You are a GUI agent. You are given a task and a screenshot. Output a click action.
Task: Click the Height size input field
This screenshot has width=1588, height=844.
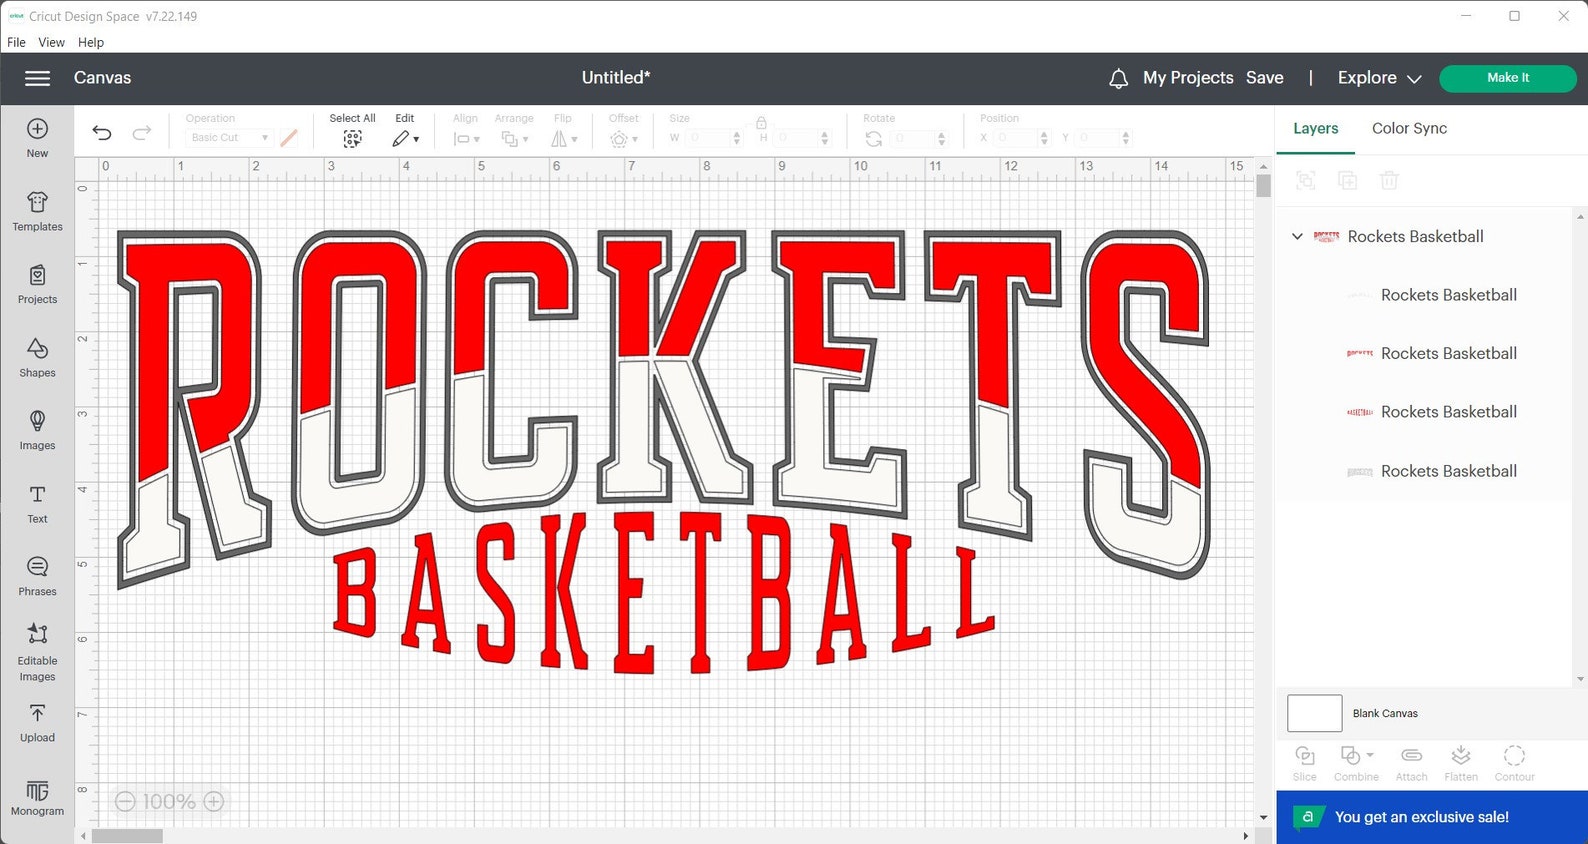click(x=802, y=138)
